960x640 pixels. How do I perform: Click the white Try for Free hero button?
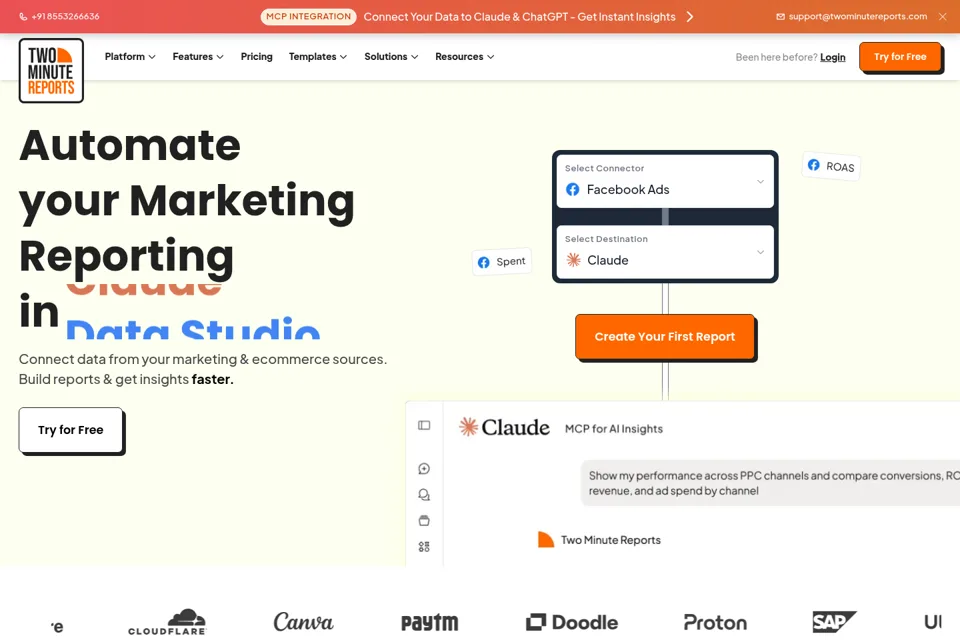pyautogui.click(x=71, y=430)
